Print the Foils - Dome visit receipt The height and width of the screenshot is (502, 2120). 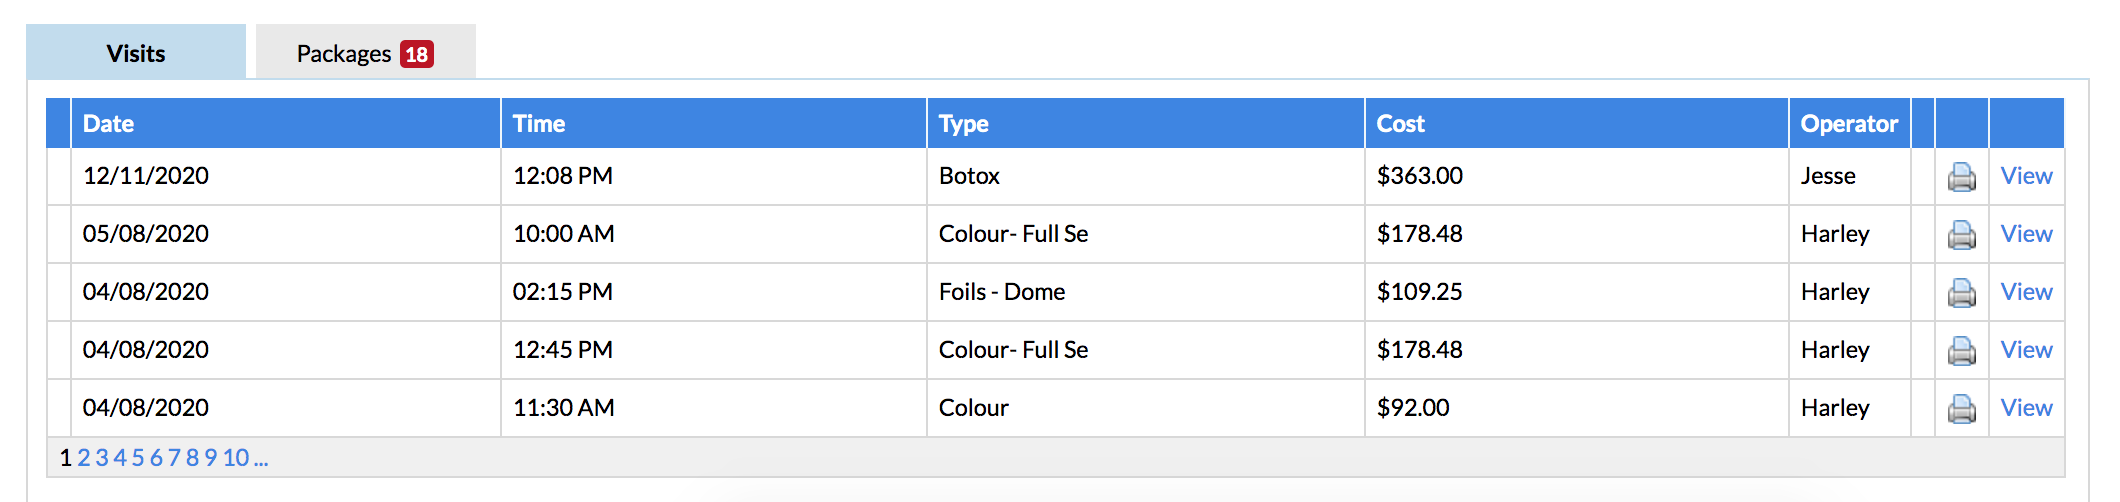(1961, 293)
